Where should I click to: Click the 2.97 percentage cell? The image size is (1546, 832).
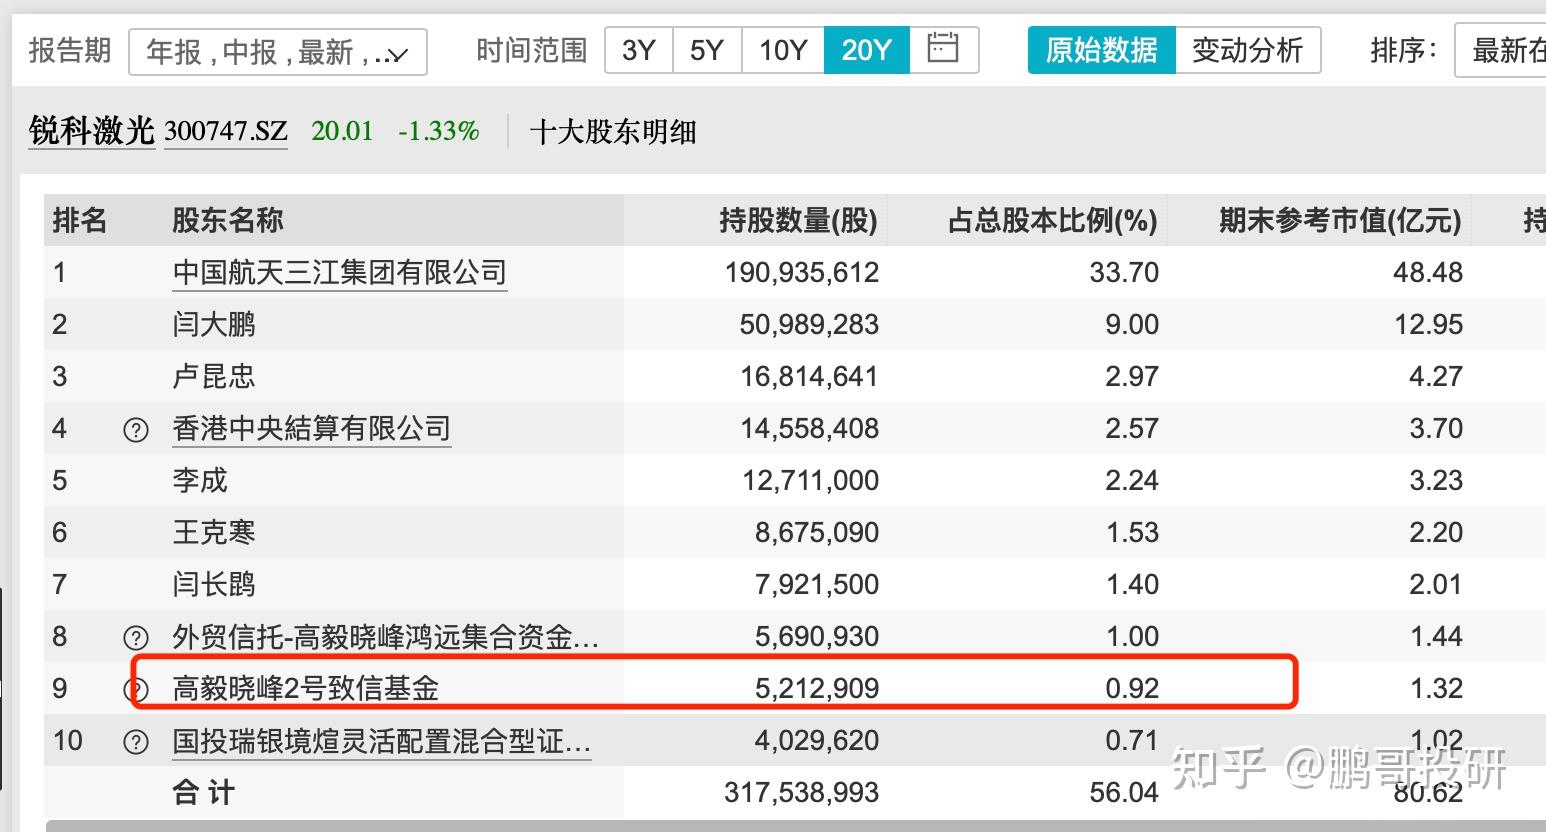pyautogui.click(x=1132, y=376)
